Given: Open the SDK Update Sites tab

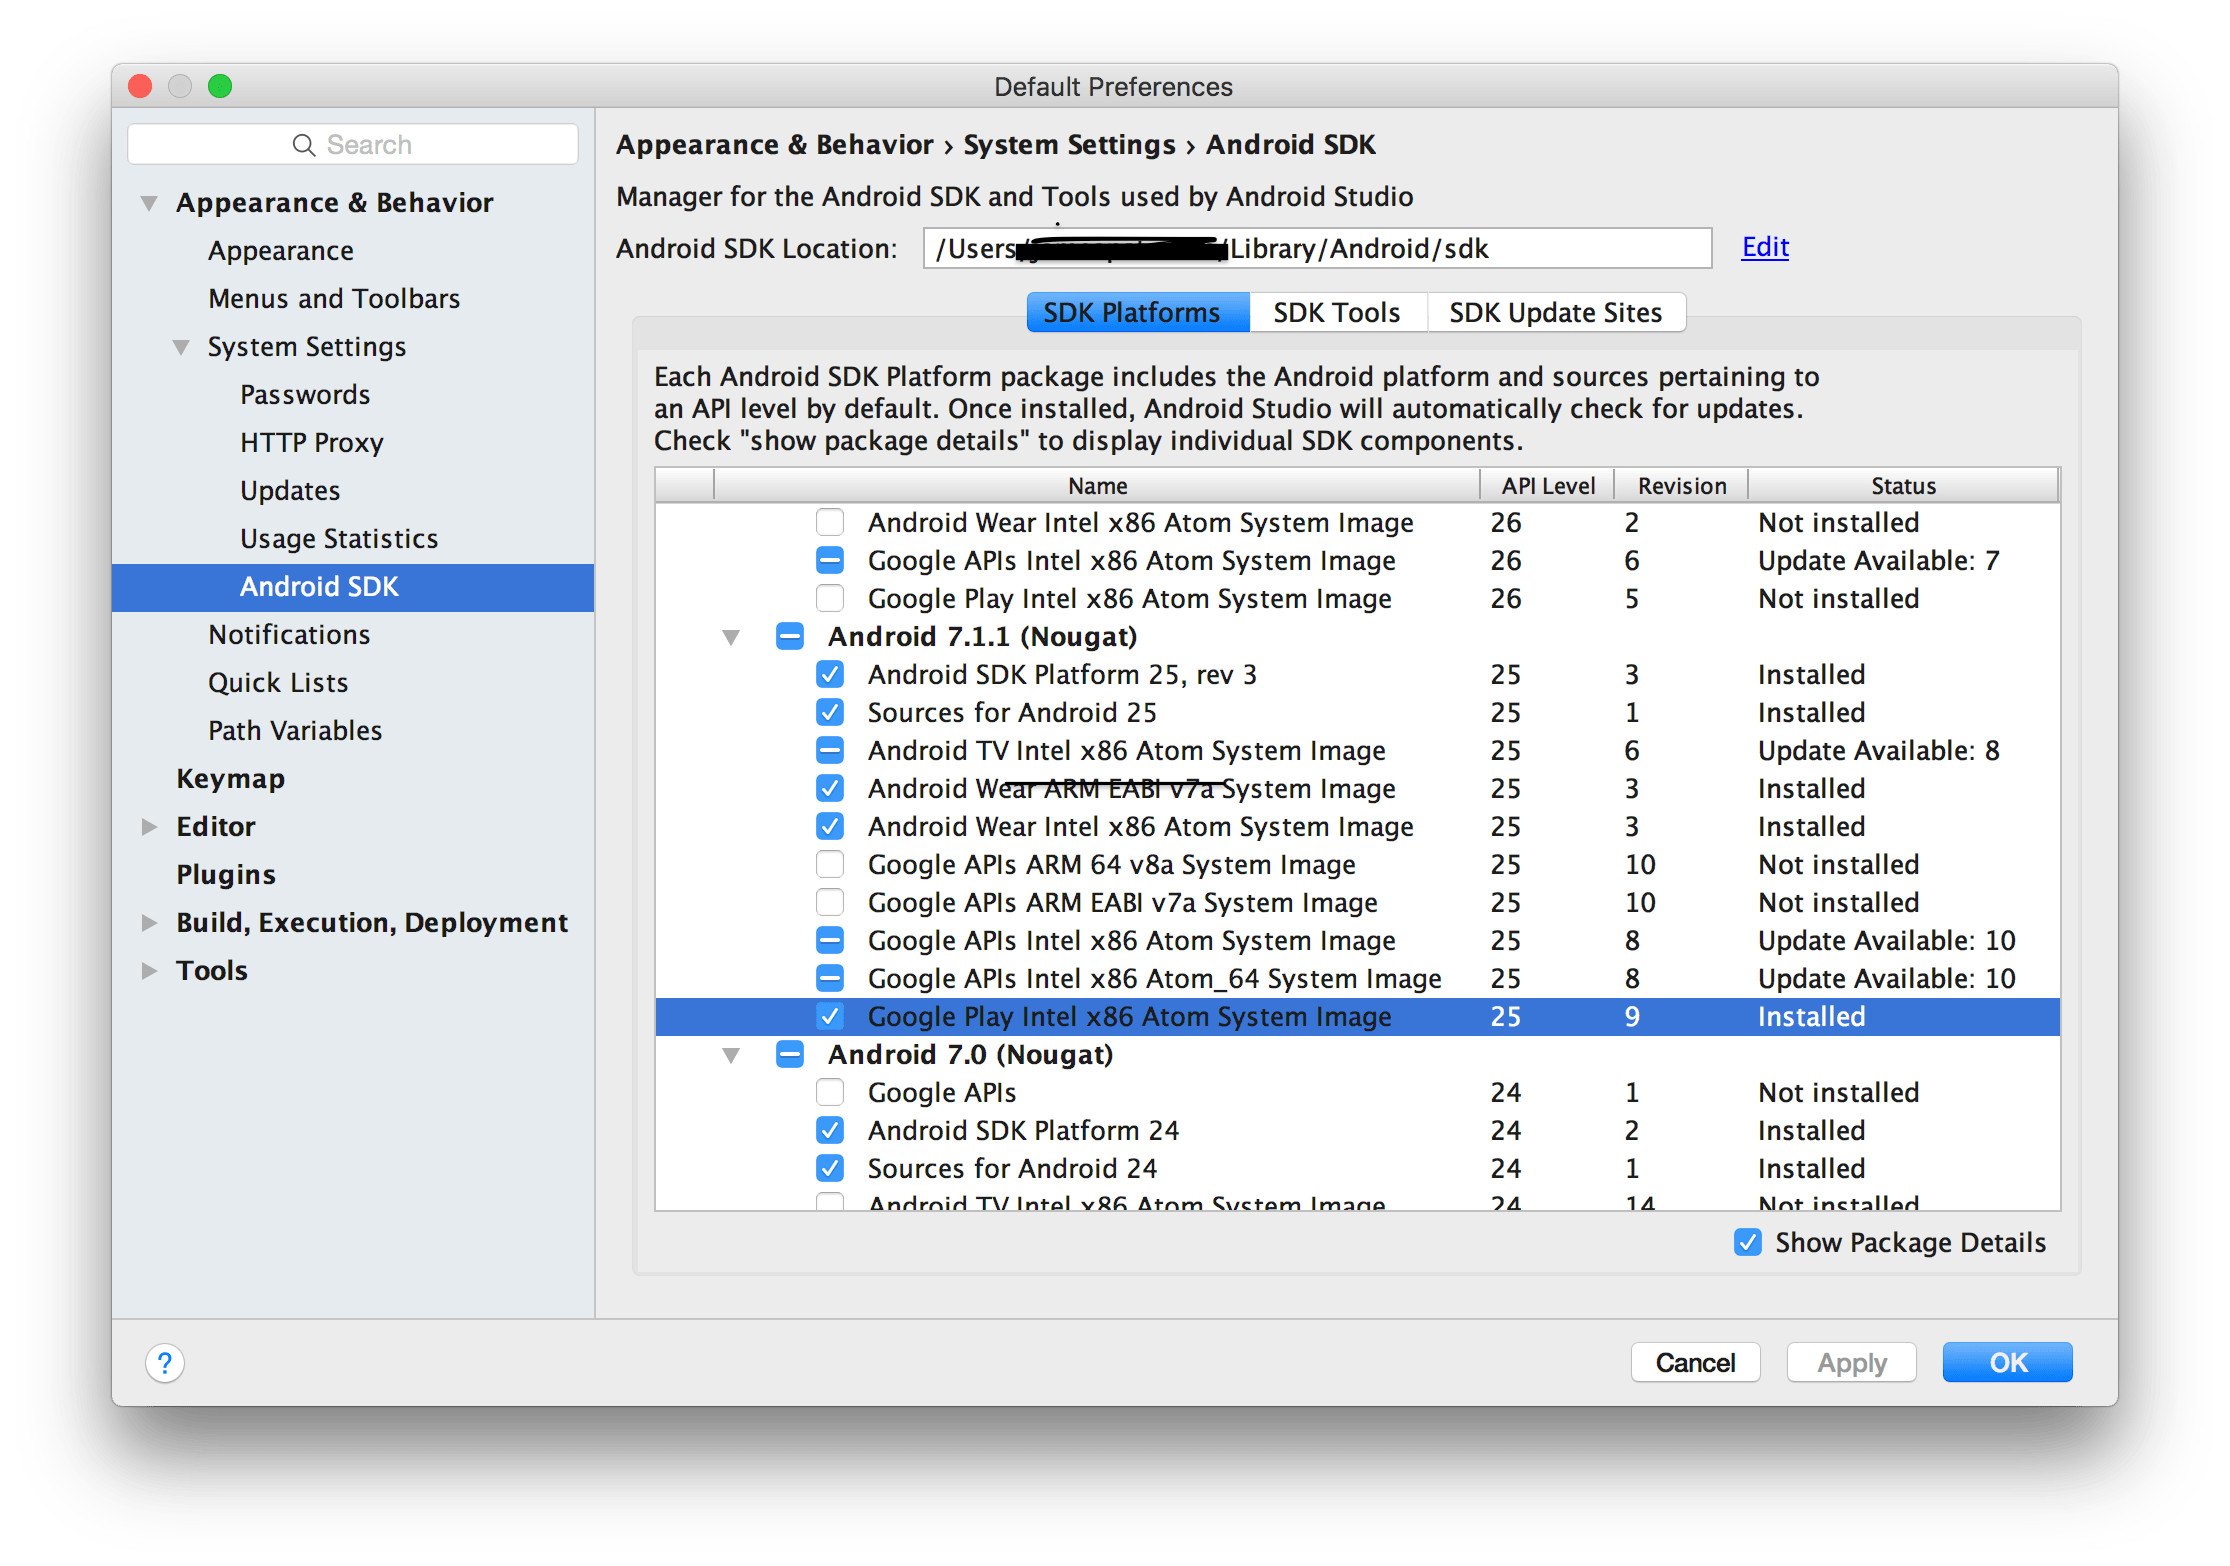Looking at the screenshot, I should pos(1555,313).
